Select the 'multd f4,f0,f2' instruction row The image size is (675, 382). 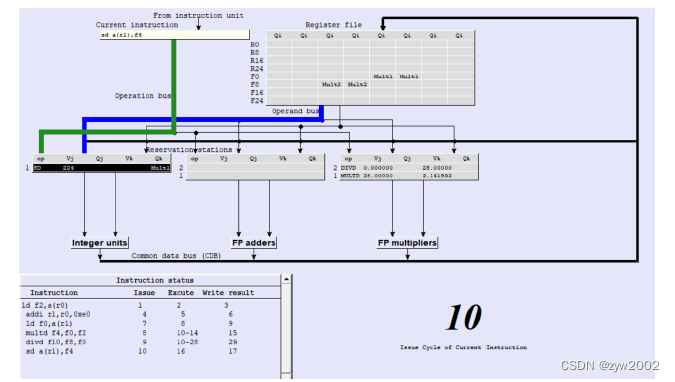coord(151,333)
